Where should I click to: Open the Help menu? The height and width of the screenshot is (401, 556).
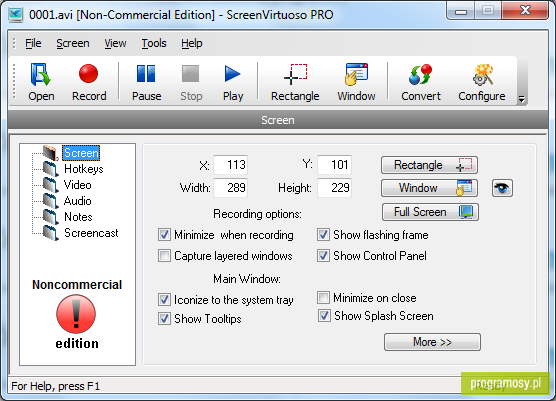click(x=191, y=43)
